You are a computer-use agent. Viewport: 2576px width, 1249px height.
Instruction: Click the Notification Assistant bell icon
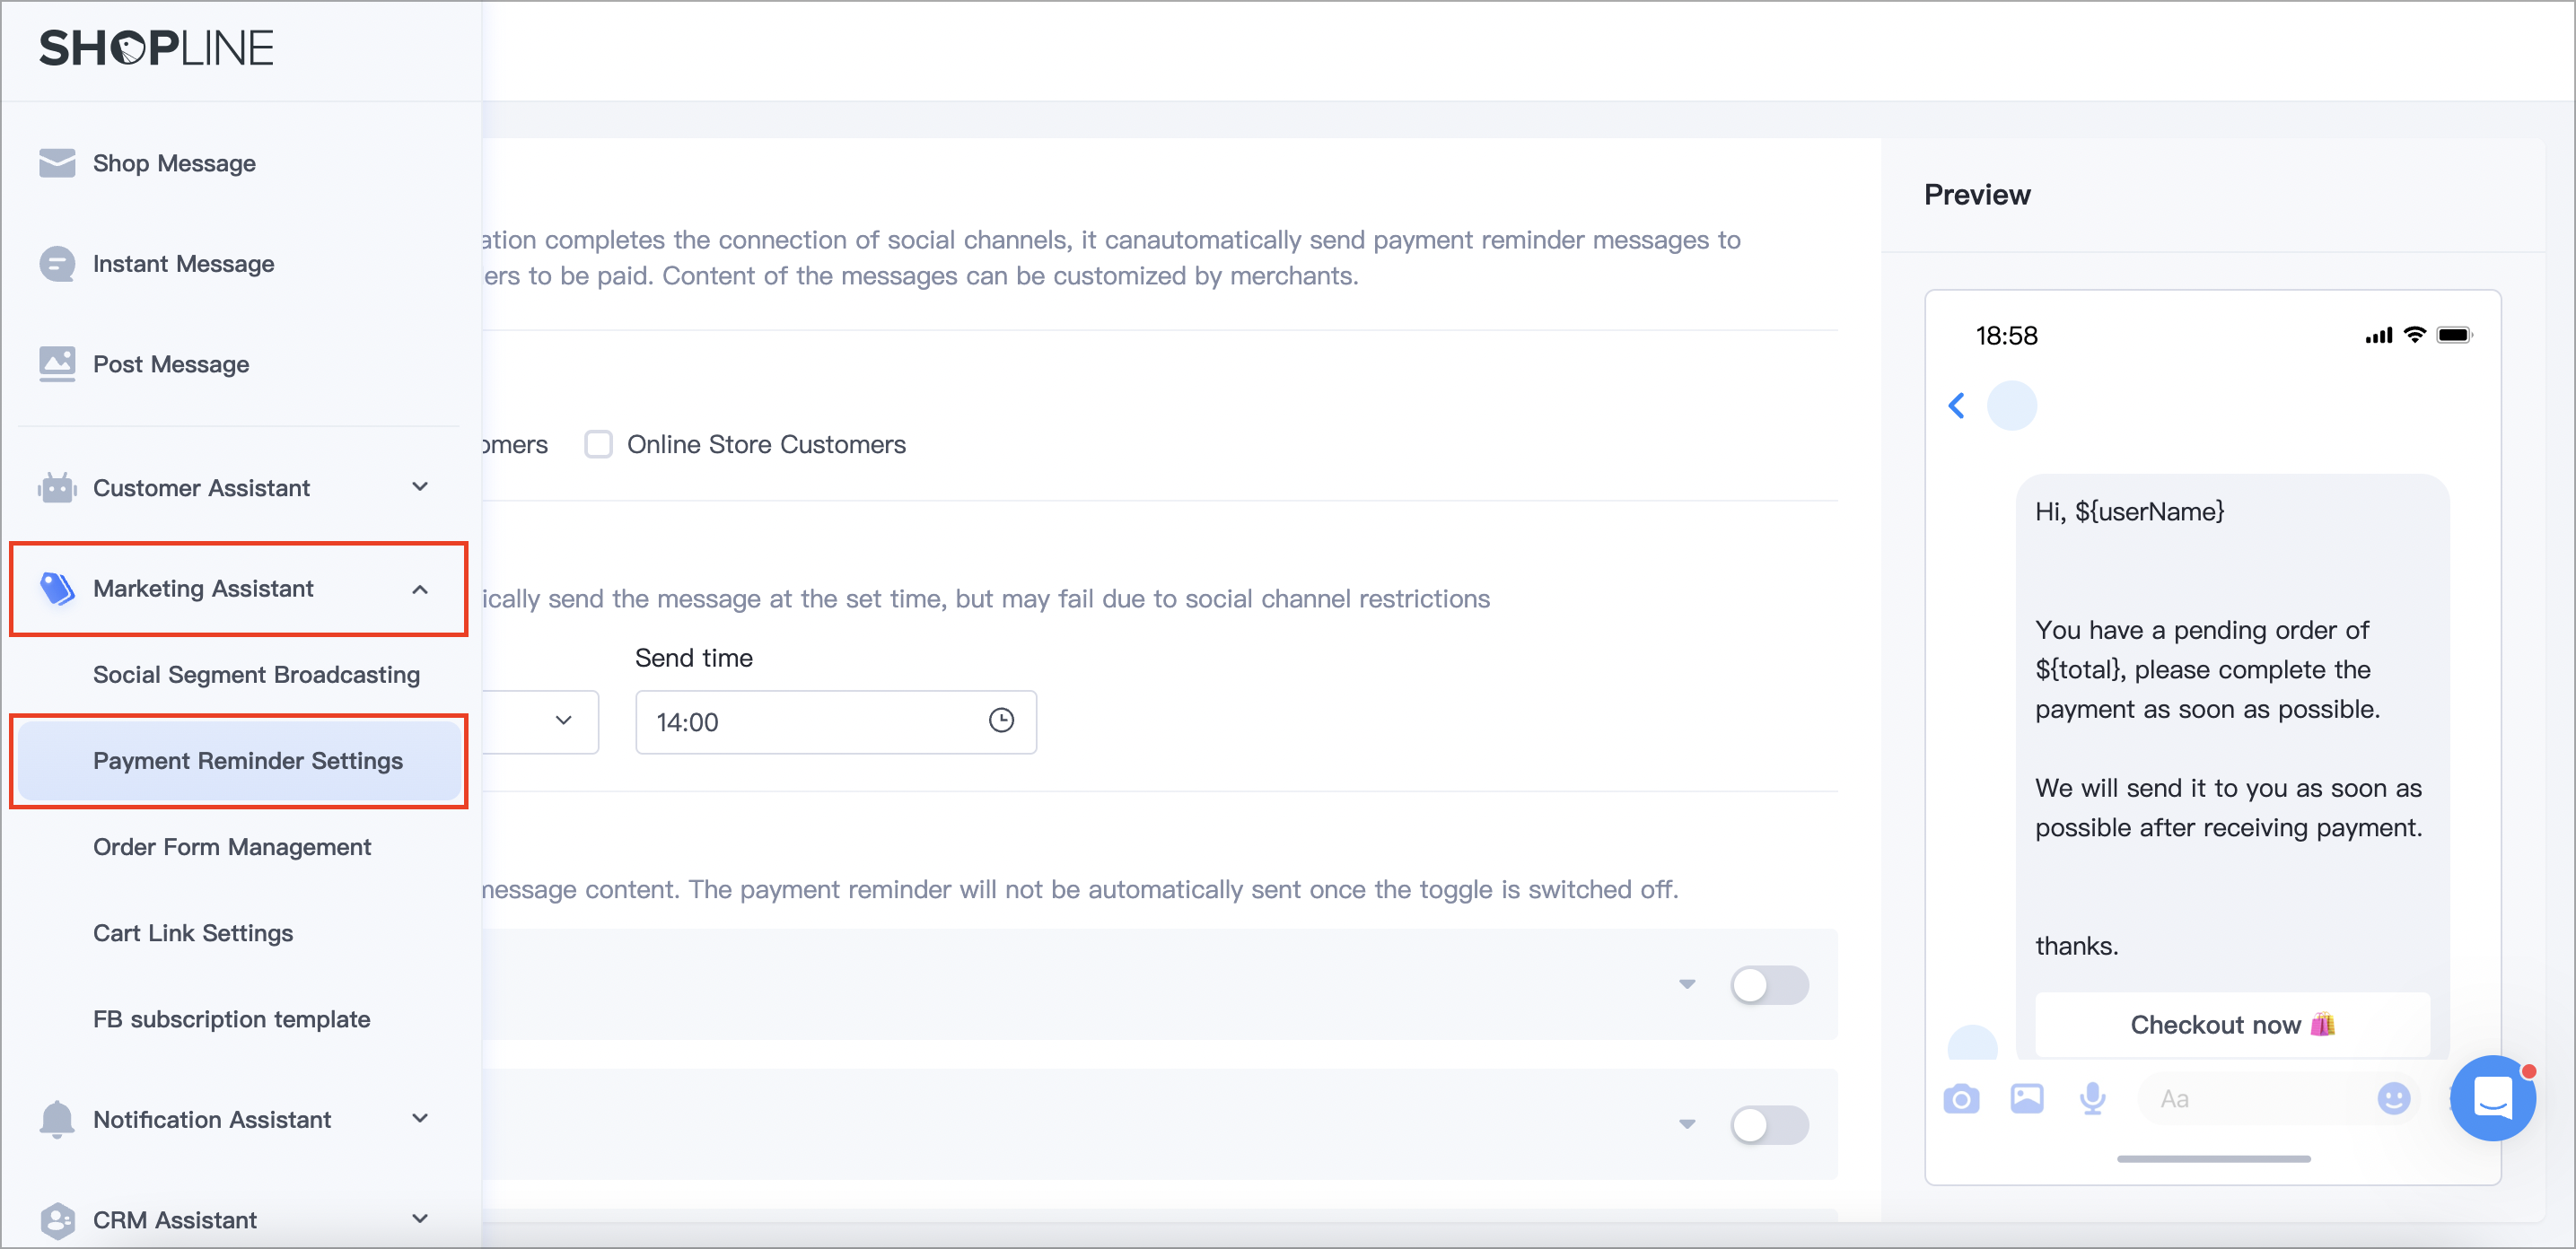click(57, 1119)
